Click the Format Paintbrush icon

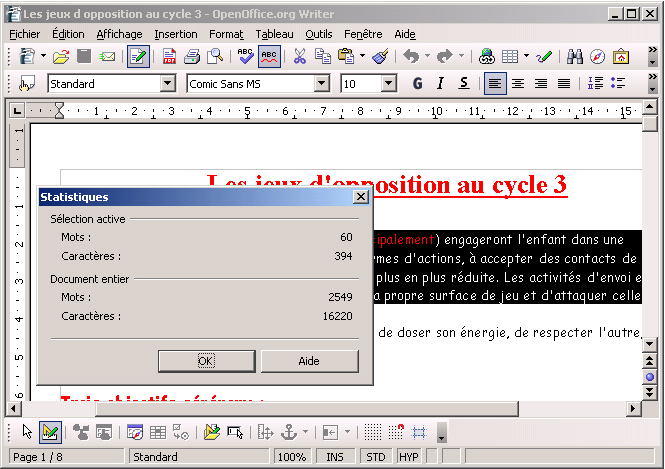pyautogui.click(x=380, y=57)
